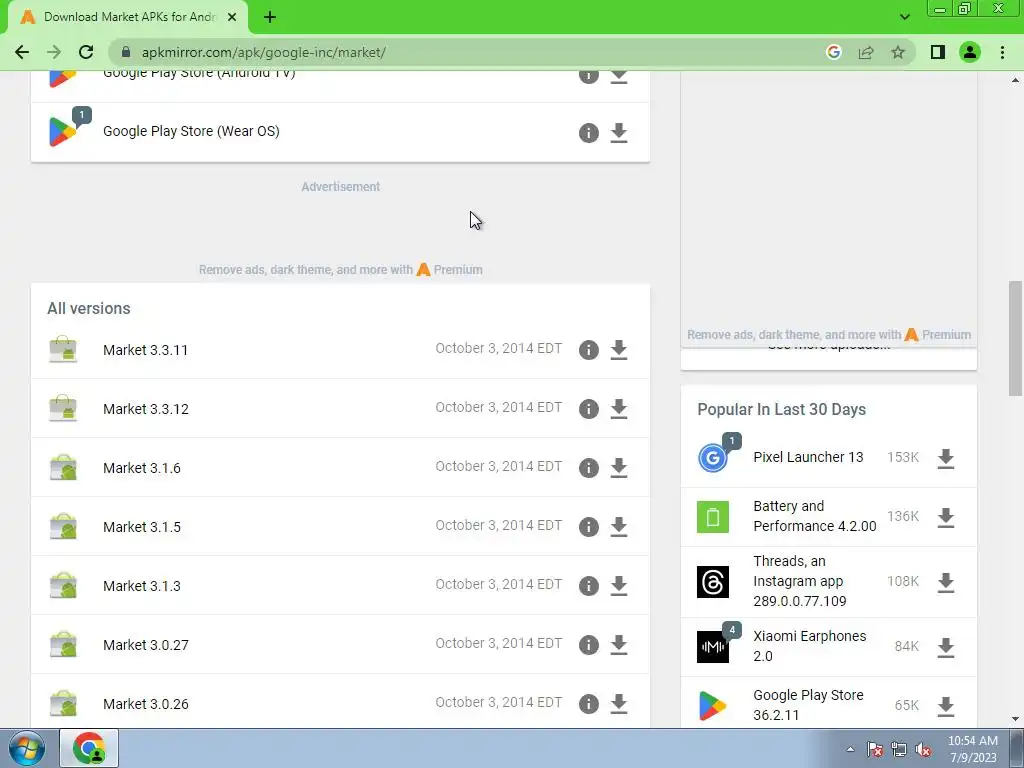The image size is (1024, 768).
Task: Click the muted volume tray icon
Action: pos(923,750)
